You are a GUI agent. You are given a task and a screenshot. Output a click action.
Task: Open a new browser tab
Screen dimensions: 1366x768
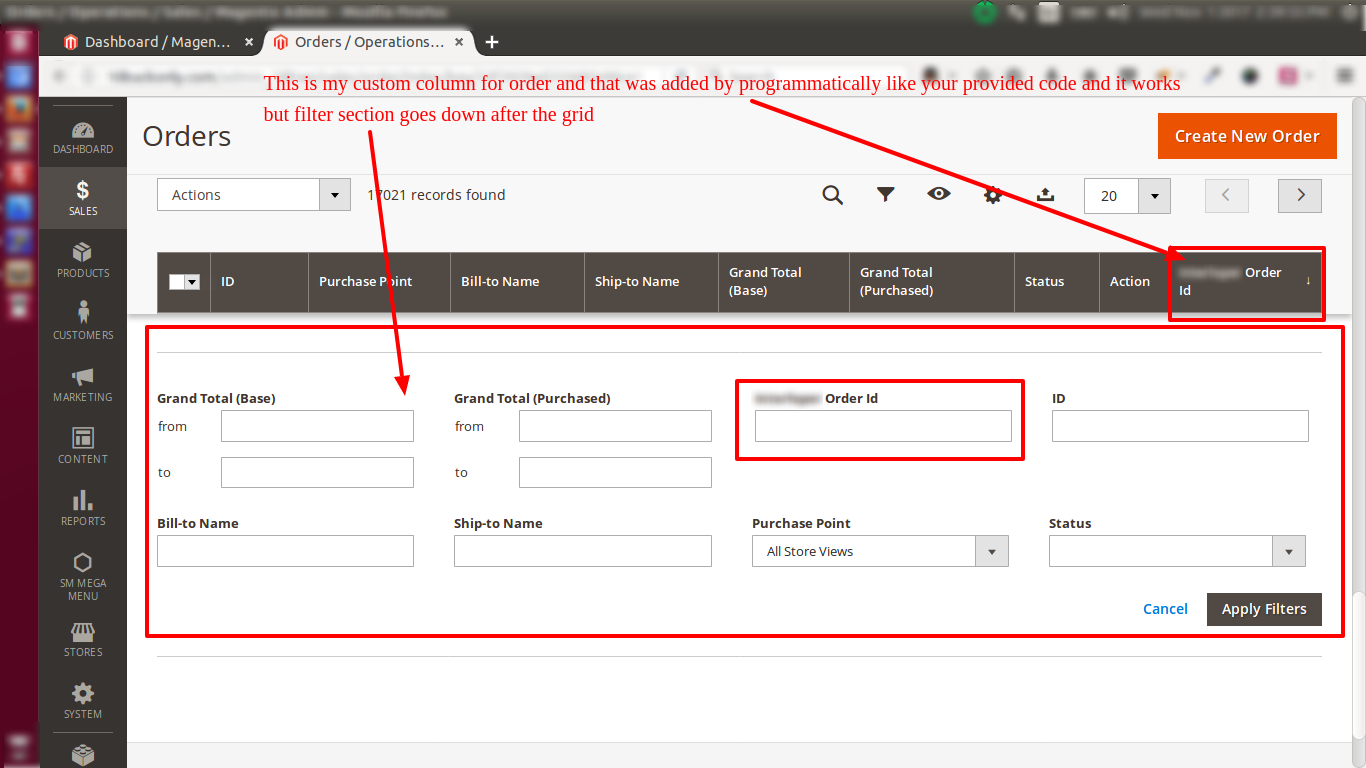491,42
